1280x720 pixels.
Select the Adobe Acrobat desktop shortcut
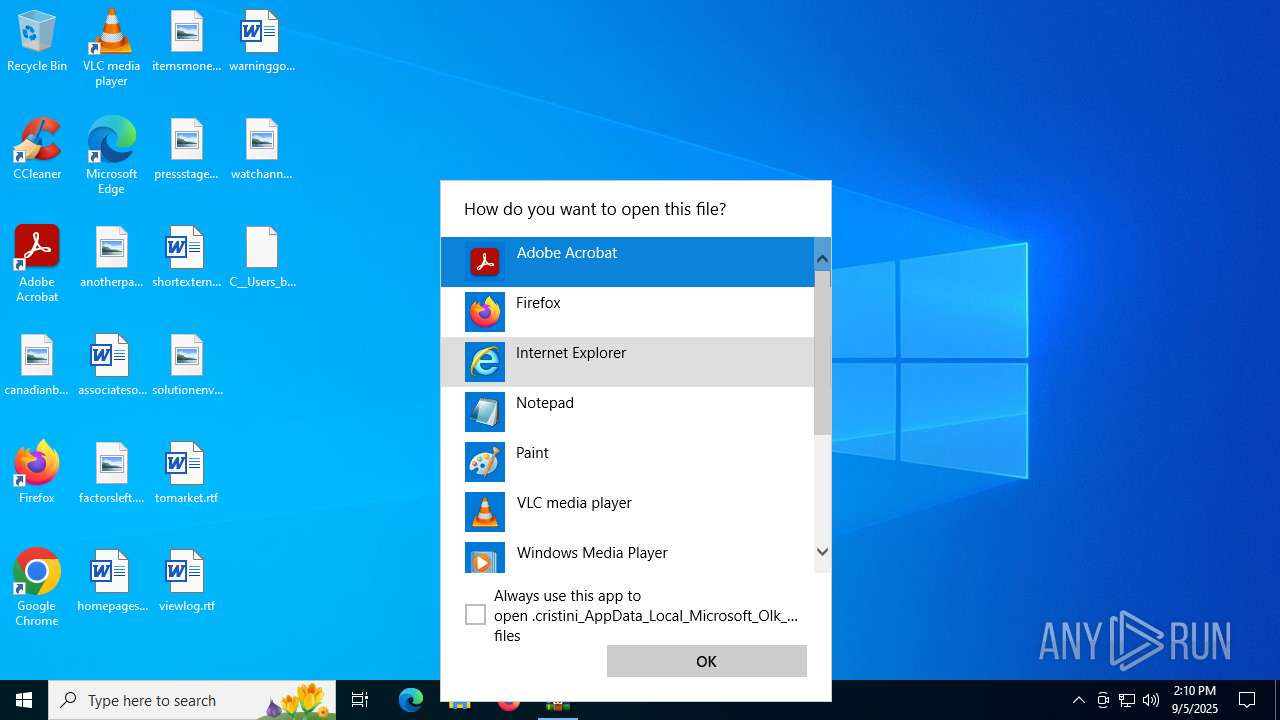(37, 264)
